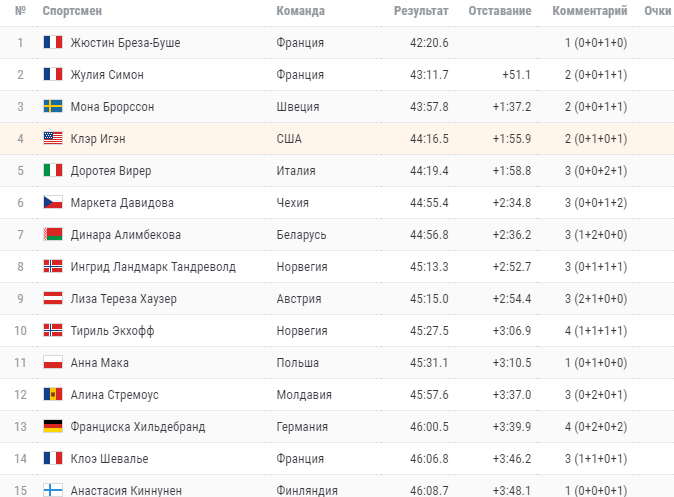Click the Комментарий column header
This screenshot has height=497, width=674.
[x=590, y=11]
